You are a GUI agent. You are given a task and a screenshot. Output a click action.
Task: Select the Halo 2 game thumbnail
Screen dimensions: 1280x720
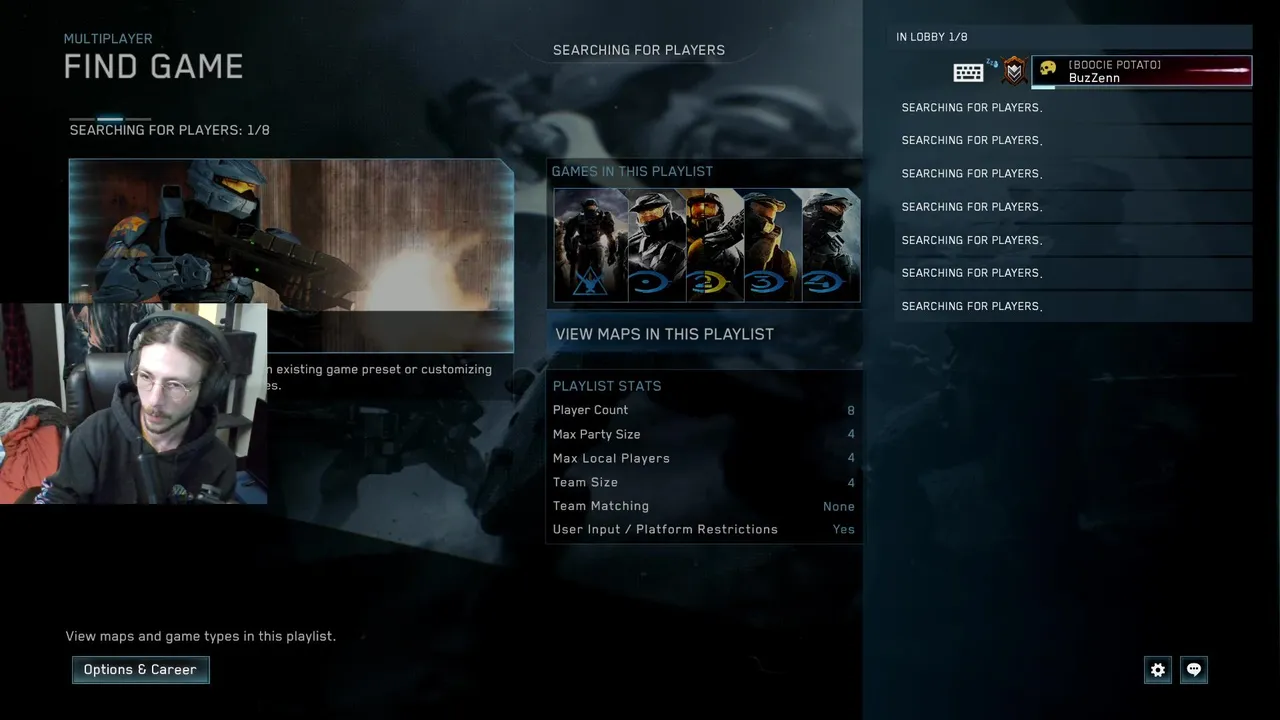pos(715,245)
